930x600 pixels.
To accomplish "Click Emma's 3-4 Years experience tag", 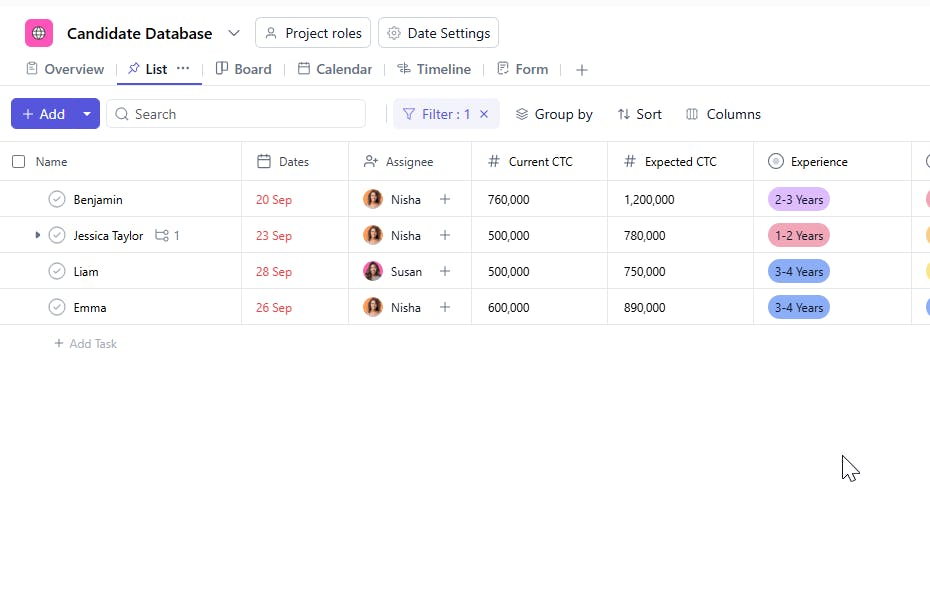I will point(798,308).
